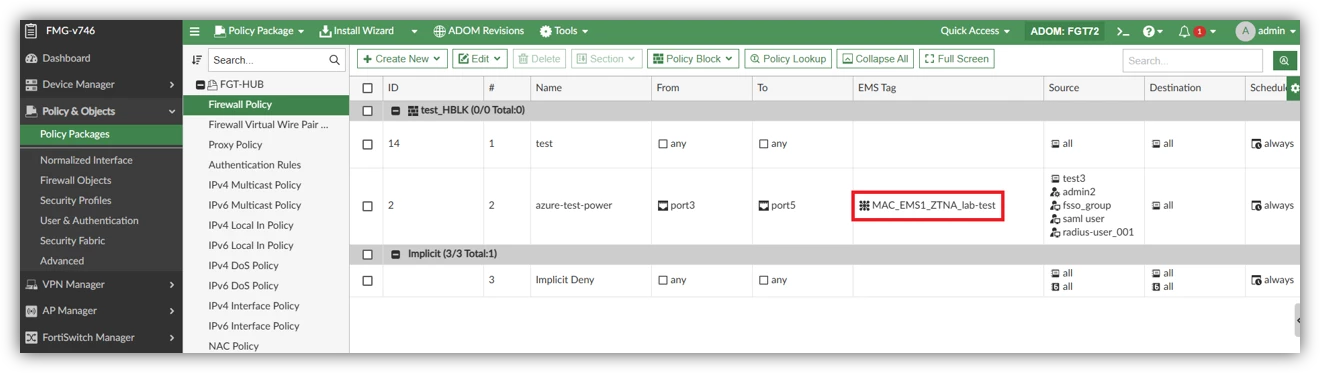Open the Policy & Objects menu
This screenshot has height=373, width=1320.
coord(101,111)
